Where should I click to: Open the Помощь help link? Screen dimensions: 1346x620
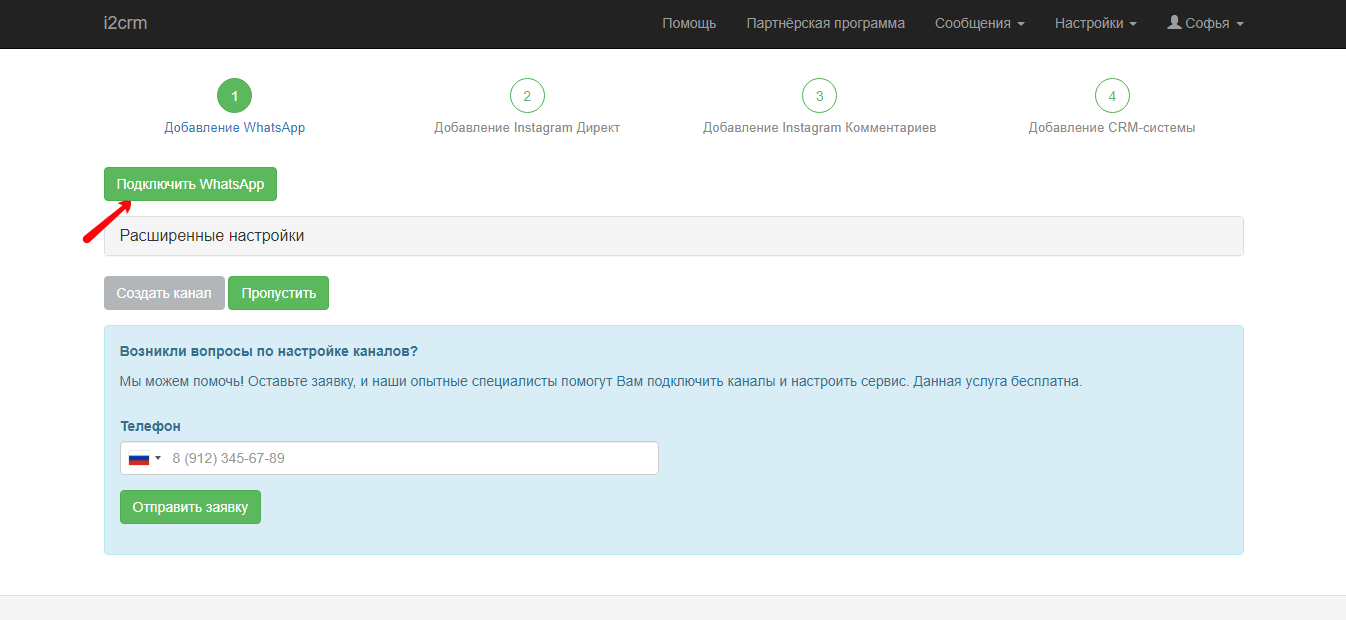(x=689, y=23)
